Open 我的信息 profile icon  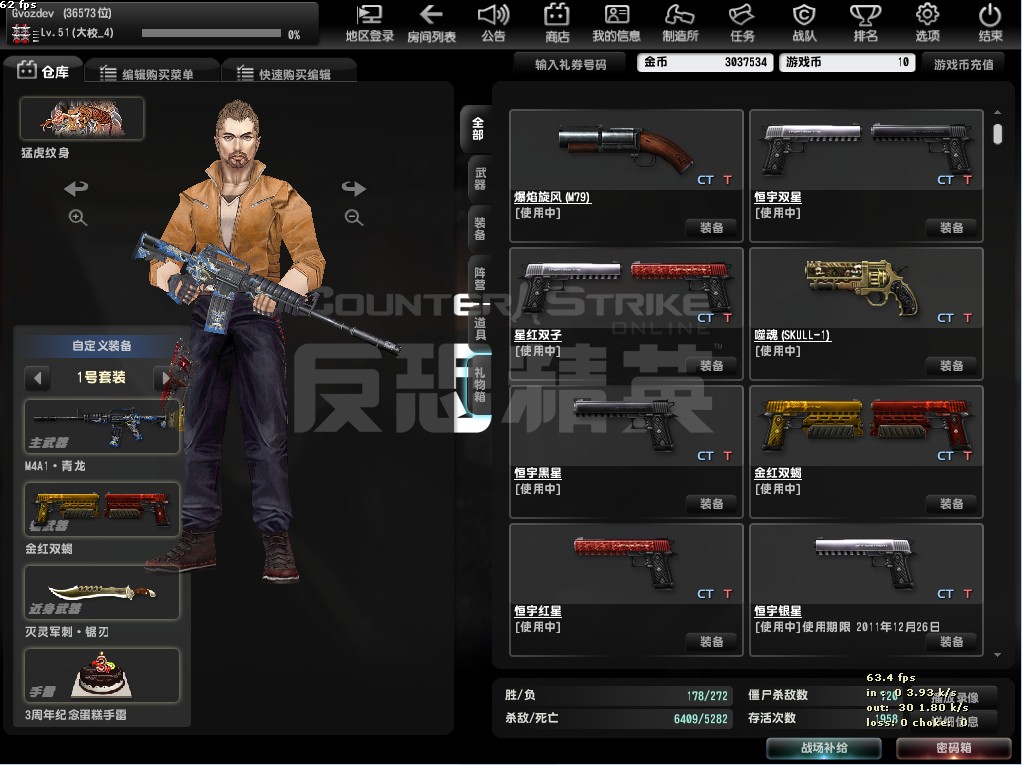point(616,23)
